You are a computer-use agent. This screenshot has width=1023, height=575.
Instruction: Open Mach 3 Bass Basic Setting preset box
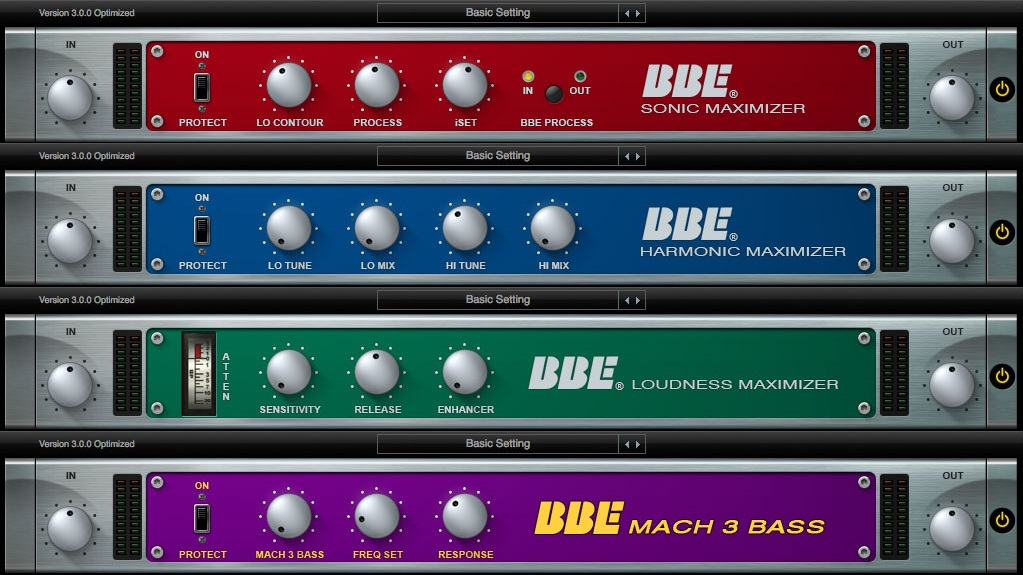point(498,444)
